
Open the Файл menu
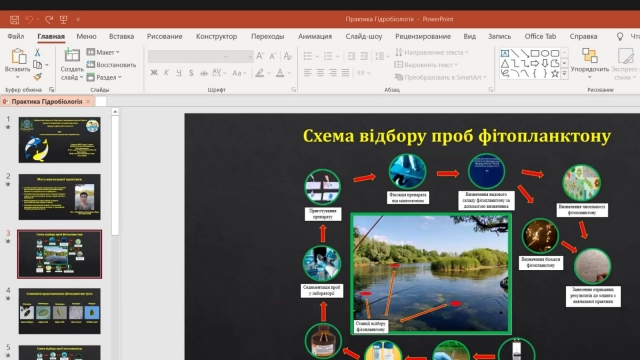tap(16, 36)
